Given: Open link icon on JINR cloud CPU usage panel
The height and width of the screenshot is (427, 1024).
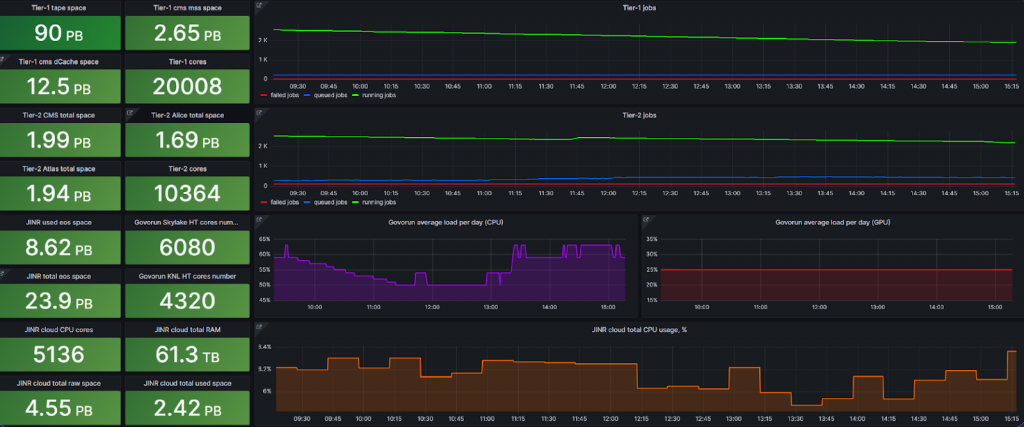Looking at the screenshot, I should [259, 326].
